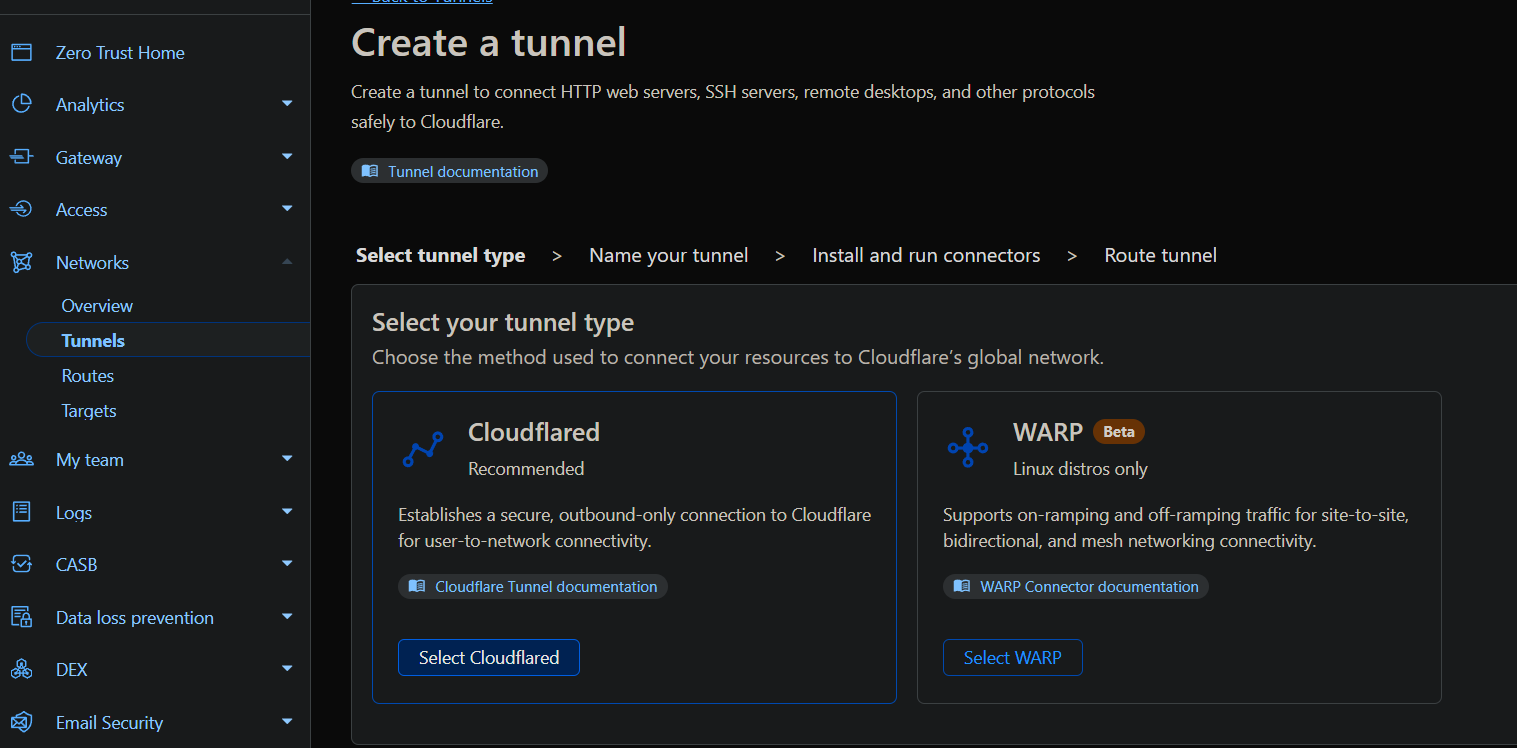Click the Beta badge next to WARP

click(x=1119, y=432)
